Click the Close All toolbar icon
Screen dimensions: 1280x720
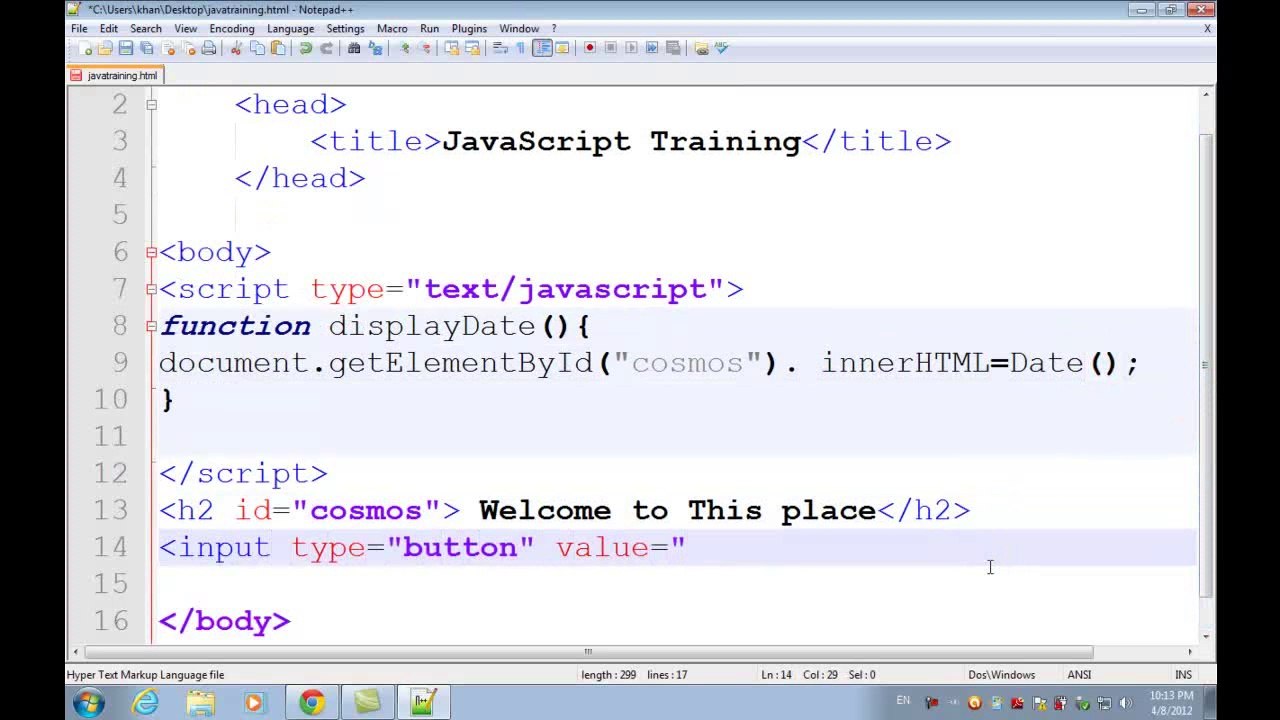[188, 48]
